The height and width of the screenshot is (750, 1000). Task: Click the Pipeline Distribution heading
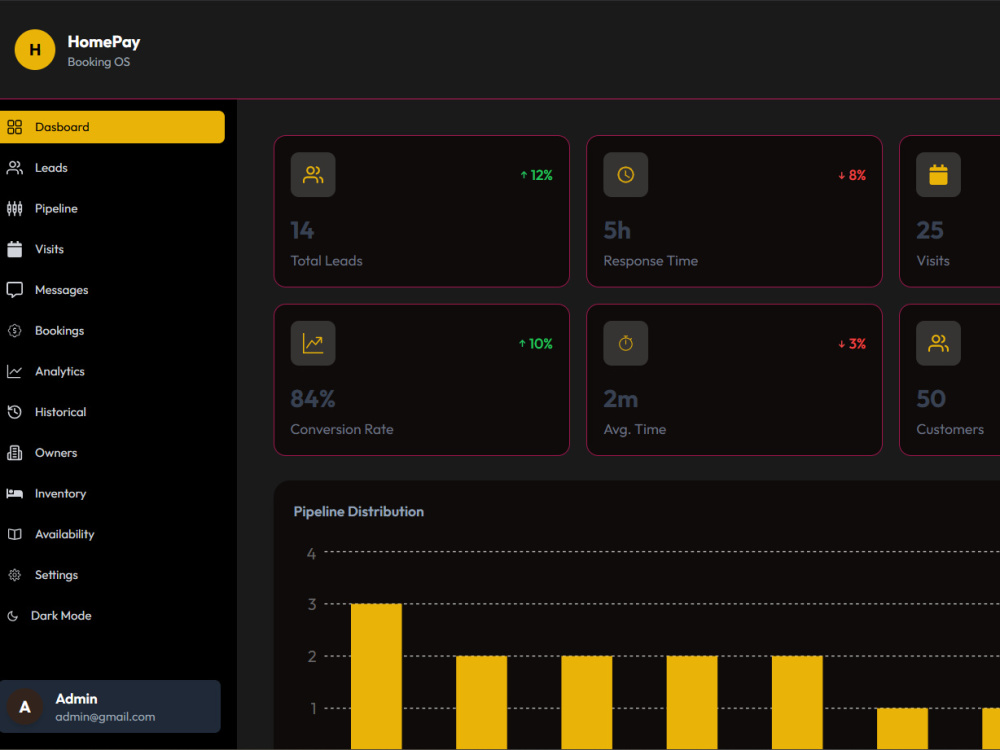pyautogui.click(x=358, y=511)
